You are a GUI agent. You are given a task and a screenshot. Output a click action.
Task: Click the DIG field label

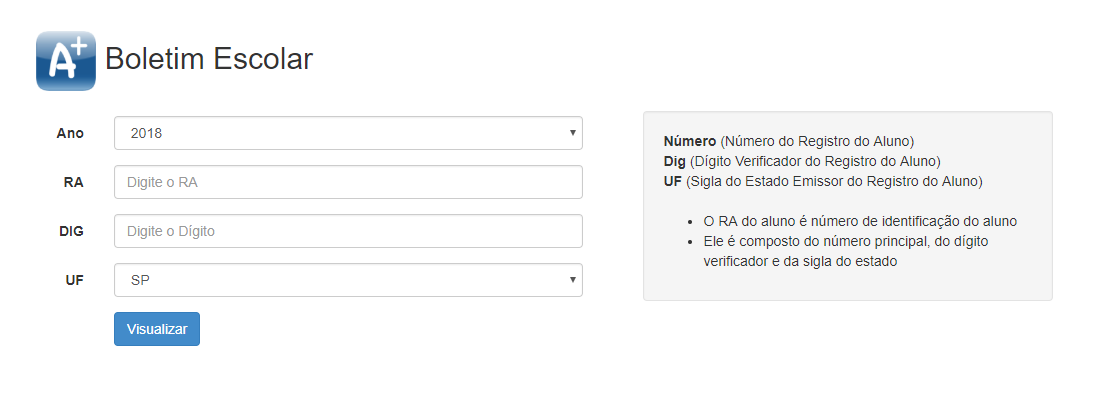[71, 231]
